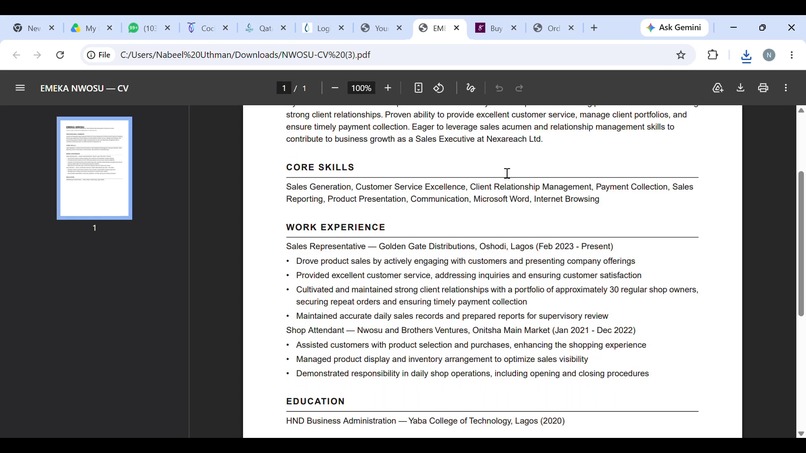The width and height of the screenshot is (806, 453).
Task: Open PDF viewer more actions menu
Action: point(785,88)
